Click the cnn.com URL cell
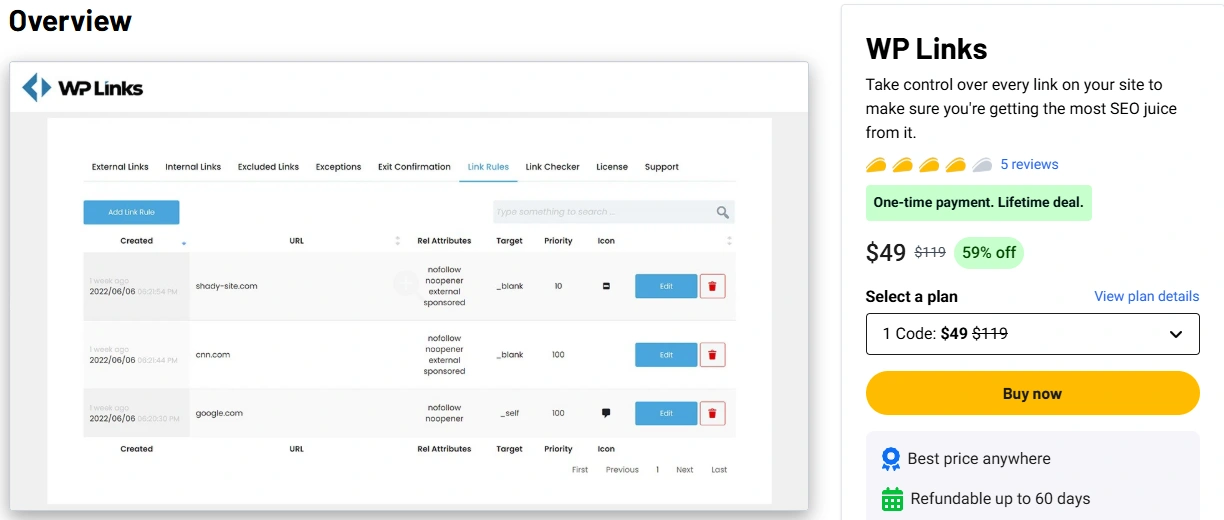The height and width of the screenshot is (520, 1224). point(213,354)
